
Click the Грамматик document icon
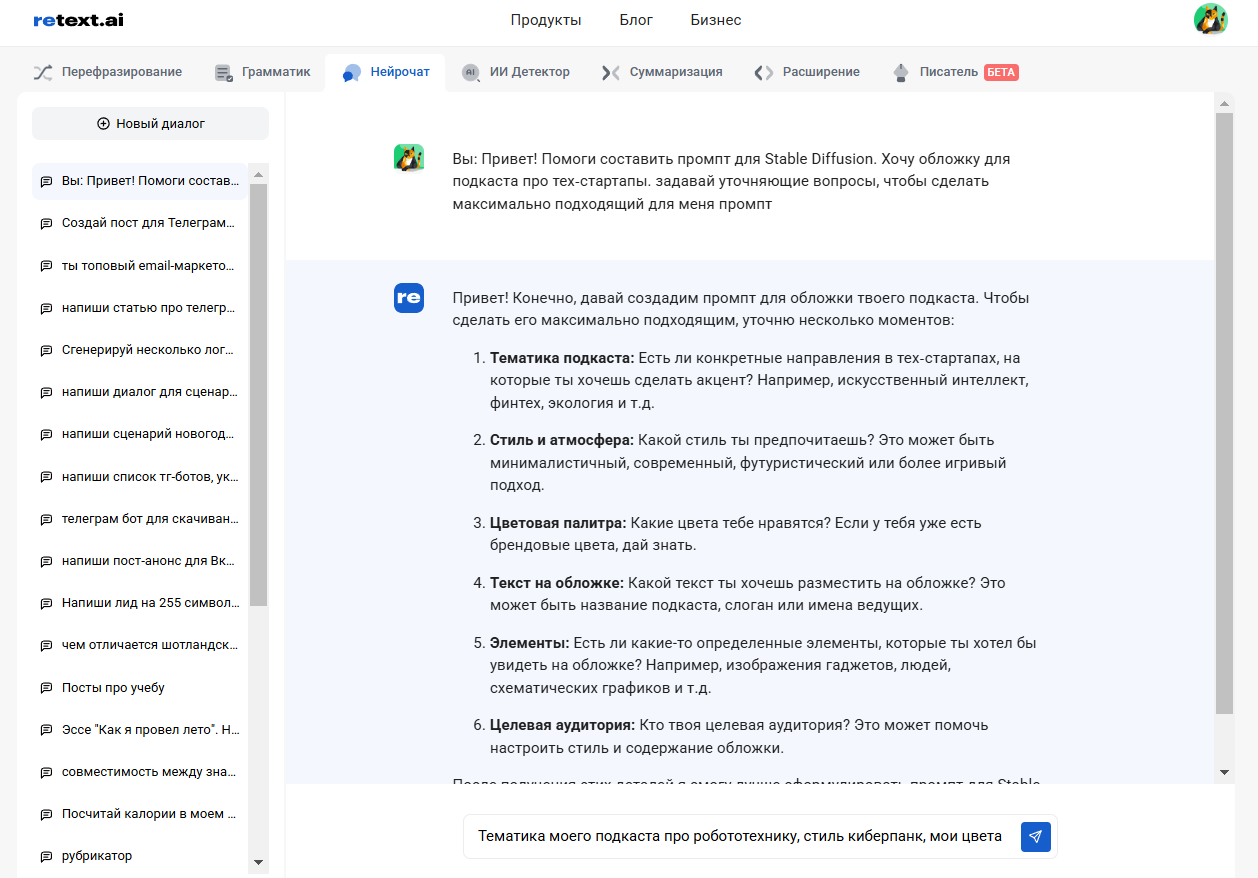224,72
